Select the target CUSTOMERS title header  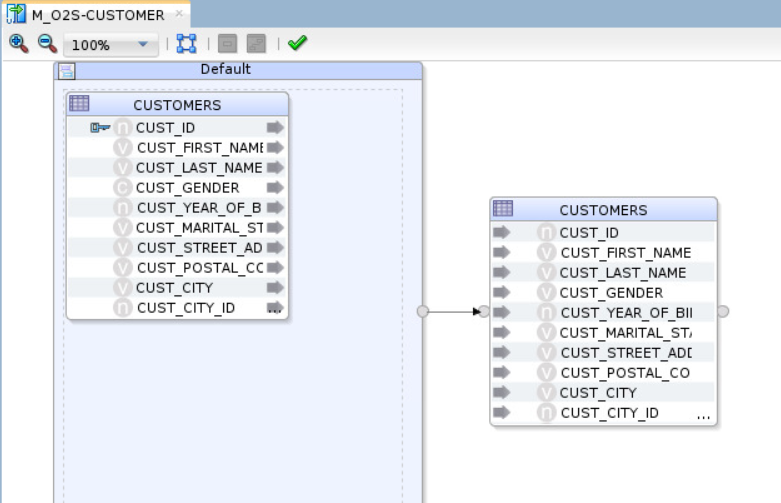tap(603, 210)
